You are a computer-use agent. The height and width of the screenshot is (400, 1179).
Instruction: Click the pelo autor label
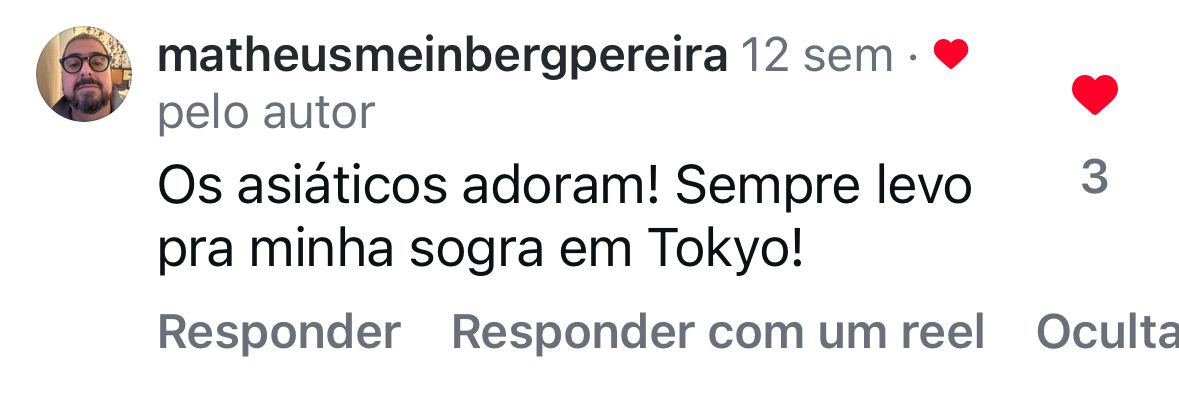click(266, 113)
